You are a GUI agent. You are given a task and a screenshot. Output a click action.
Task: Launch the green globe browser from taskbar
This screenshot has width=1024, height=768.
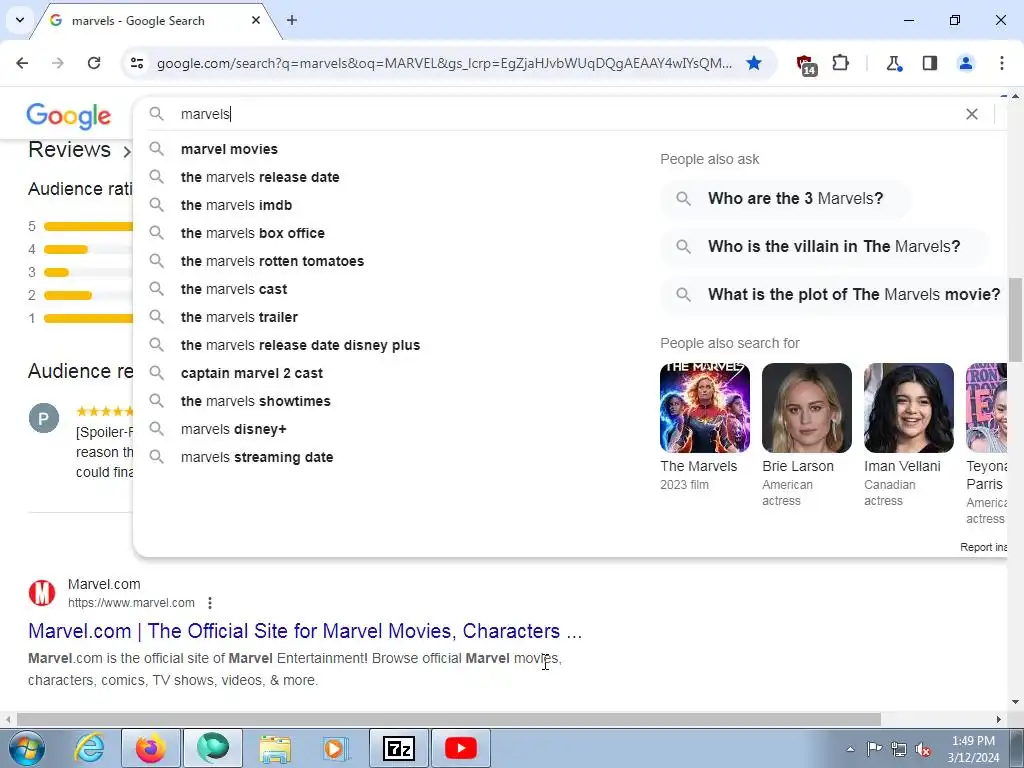(213, 748)
